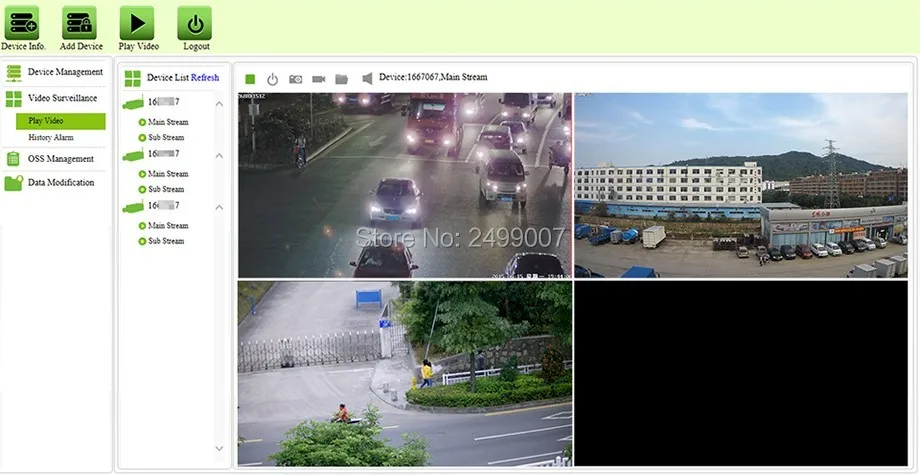Stop video with green square button
Image resolution: width=920 pixels, height=475 pixels.
click(x=250, y=79)
